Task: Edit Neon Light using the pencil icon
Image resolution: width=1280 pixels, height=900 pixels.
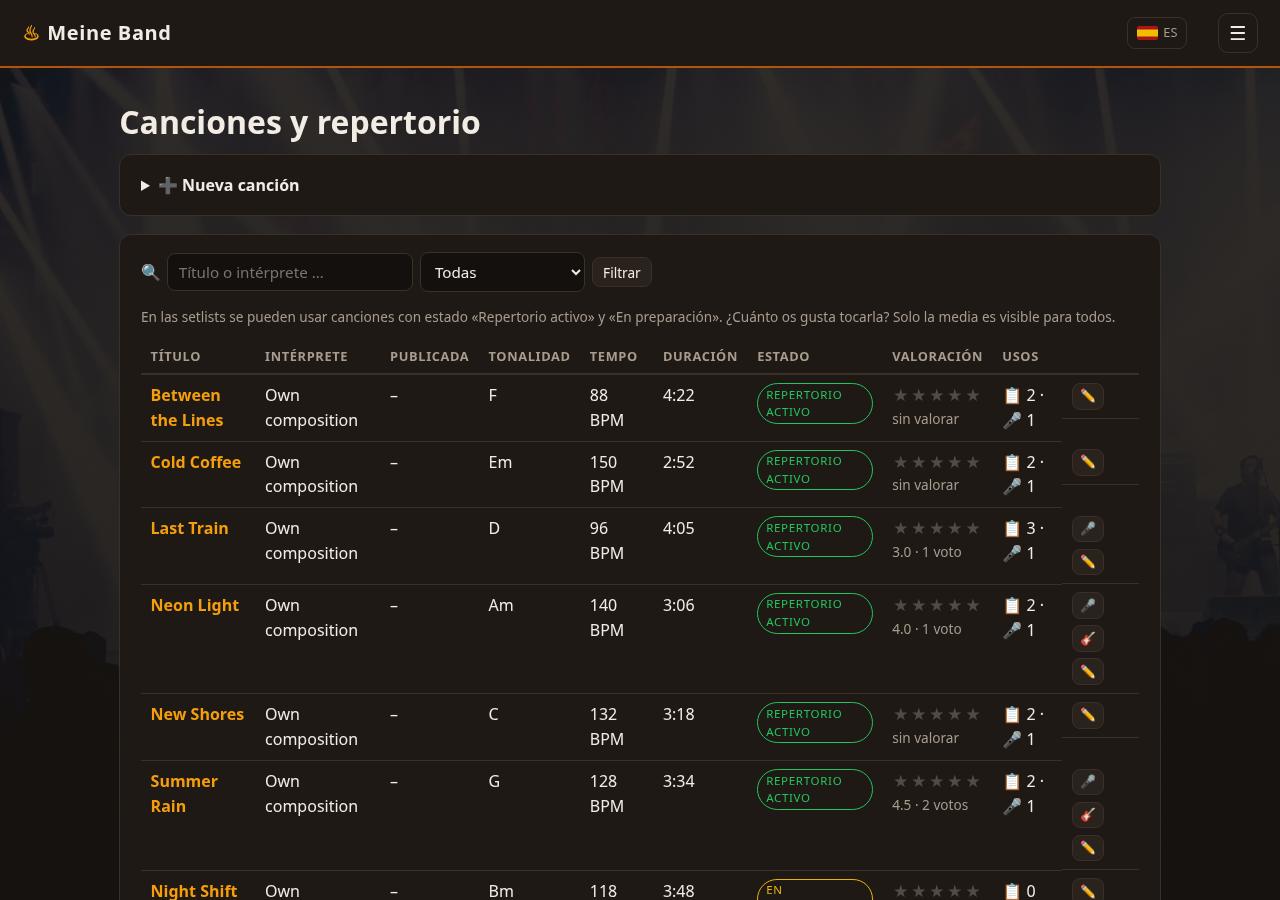Action: tap(1087, 672)
